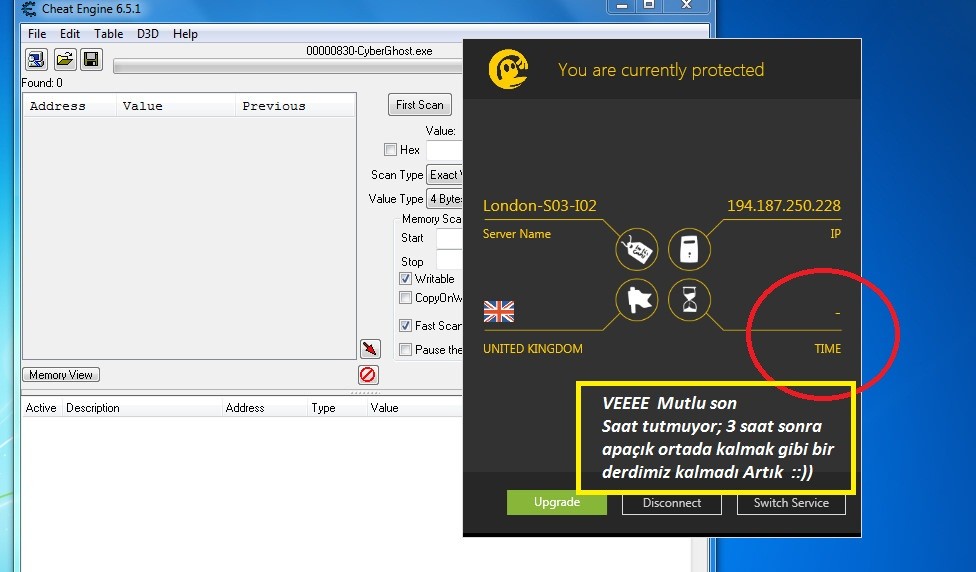This screenshot has height=572, width=976.
Task: Click the Address column header in address table
Action: point(264,408)
